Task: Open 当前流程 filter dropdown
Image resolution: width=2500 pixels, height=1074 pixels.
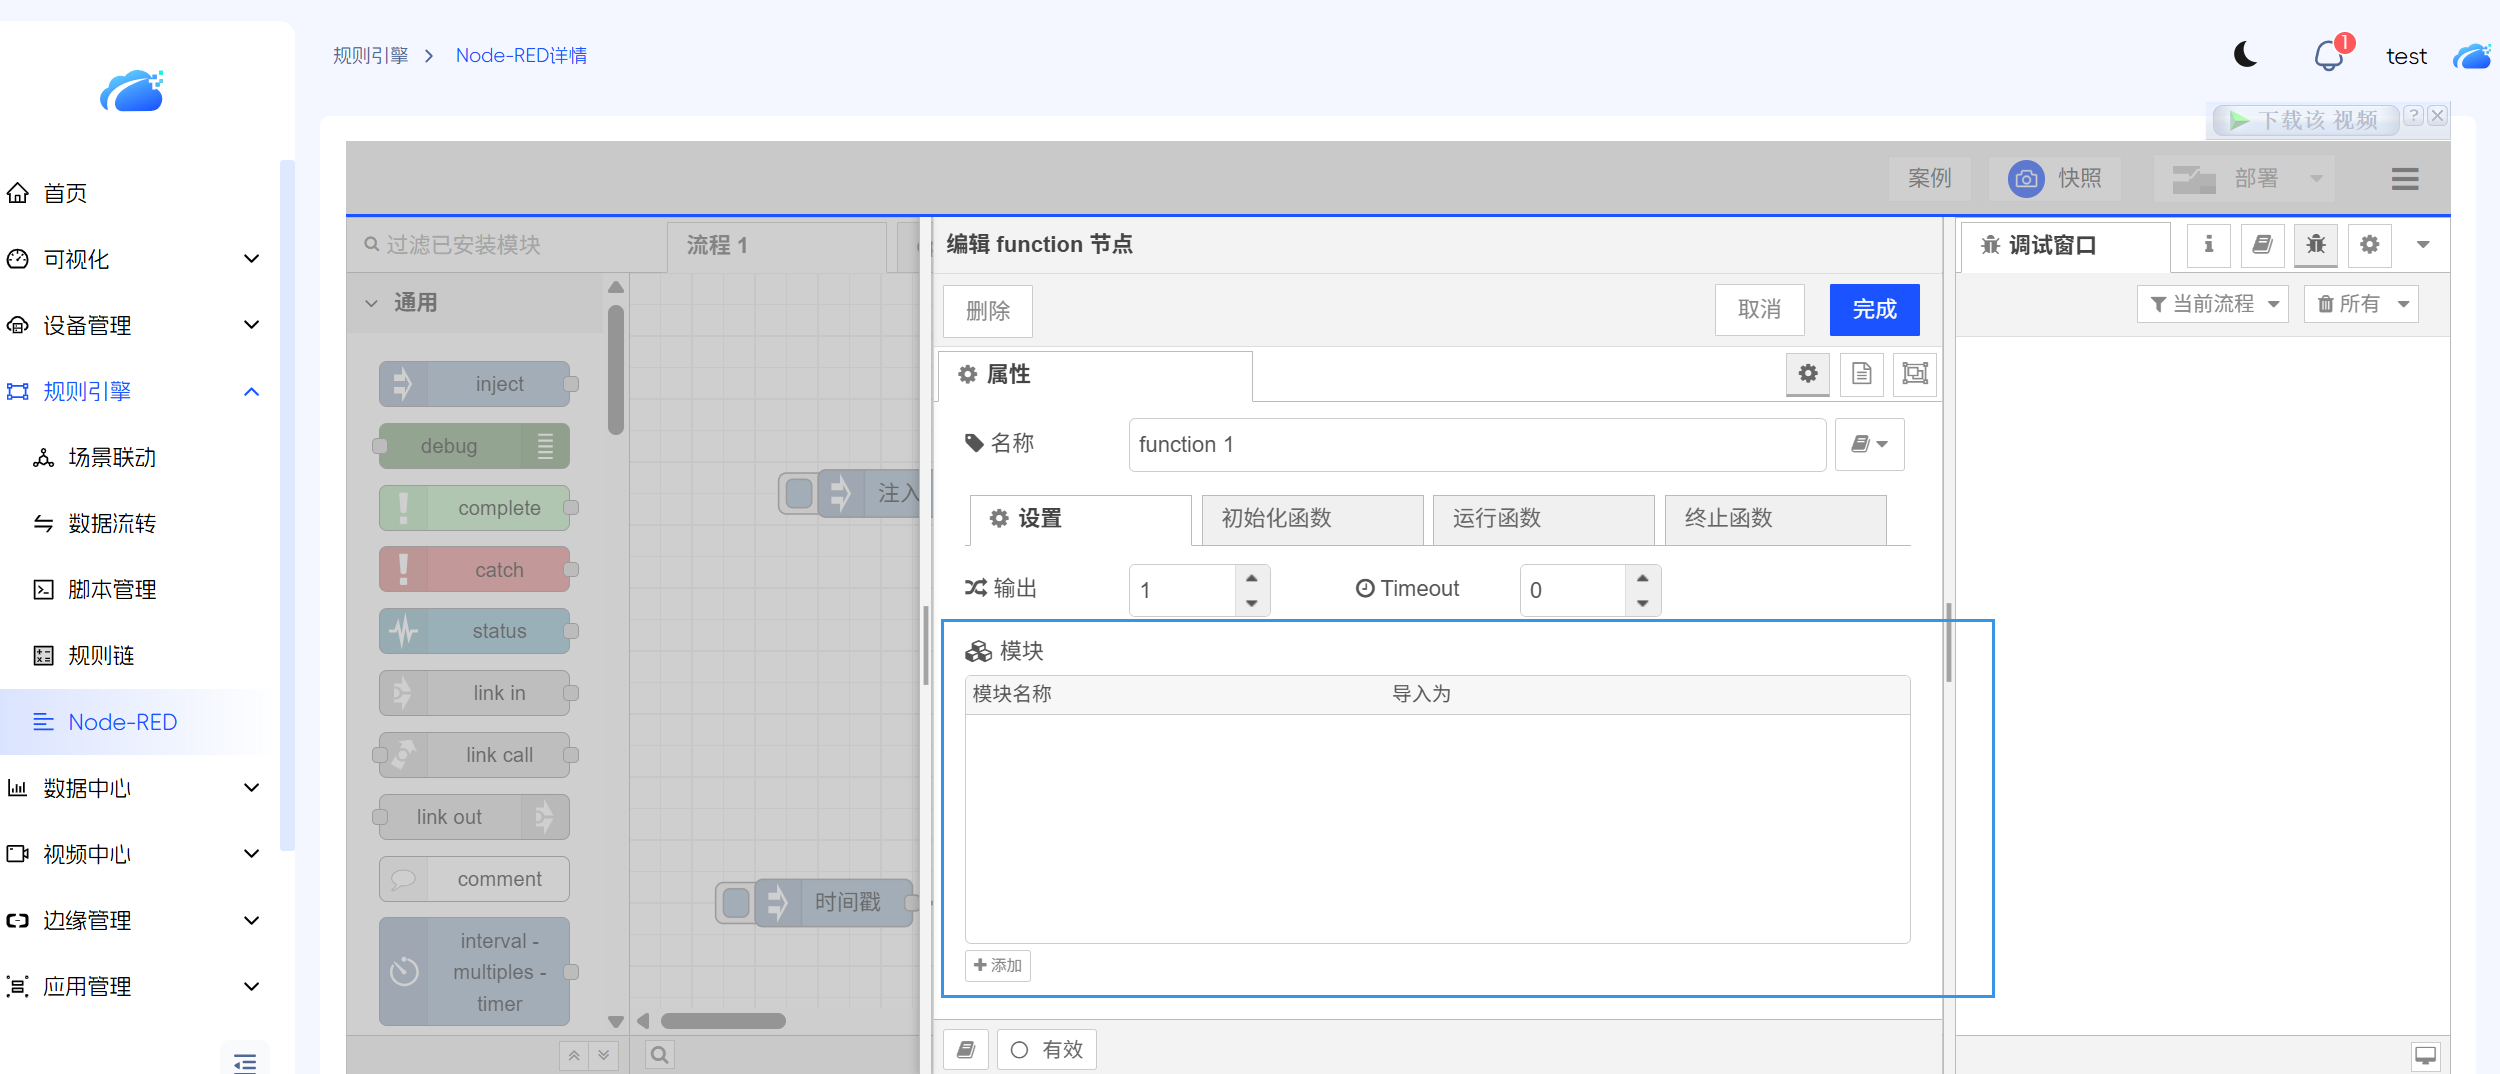Action: click(2212, 304)
